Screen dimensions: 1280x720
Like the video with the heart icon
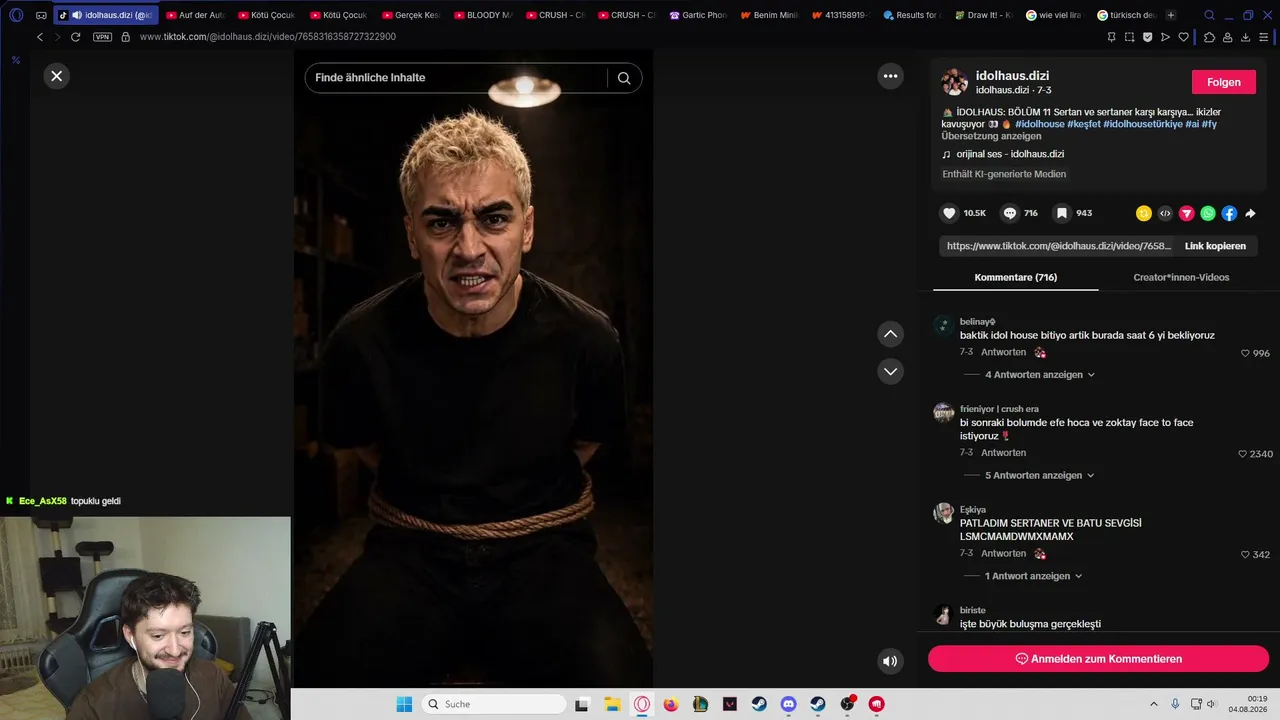pos(949,213)
